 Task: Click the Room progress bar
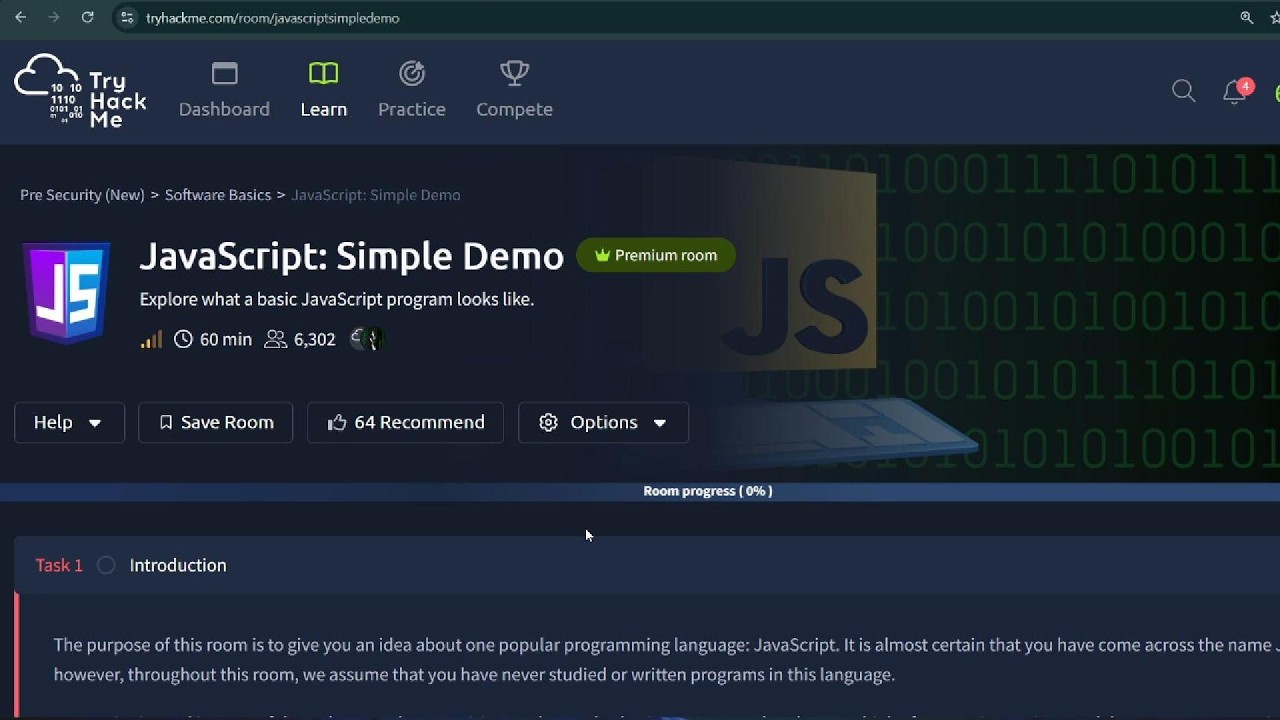click(x=640, y=491)
